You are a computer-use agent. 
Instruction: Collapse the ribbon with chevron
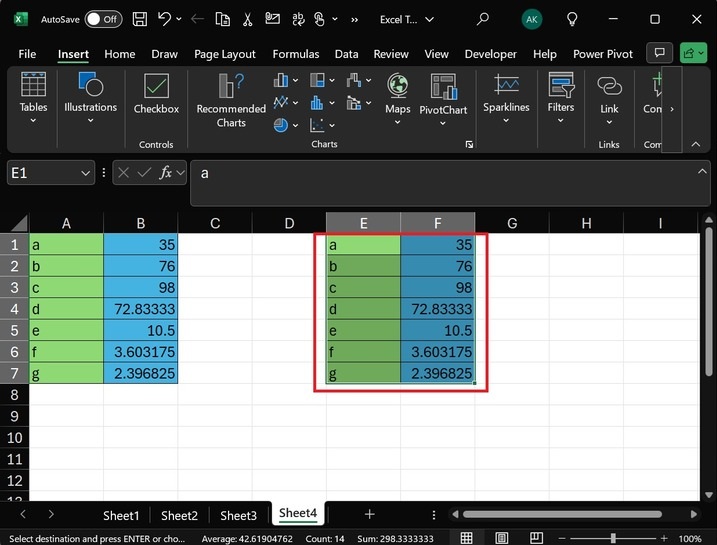tap(696, 144)
